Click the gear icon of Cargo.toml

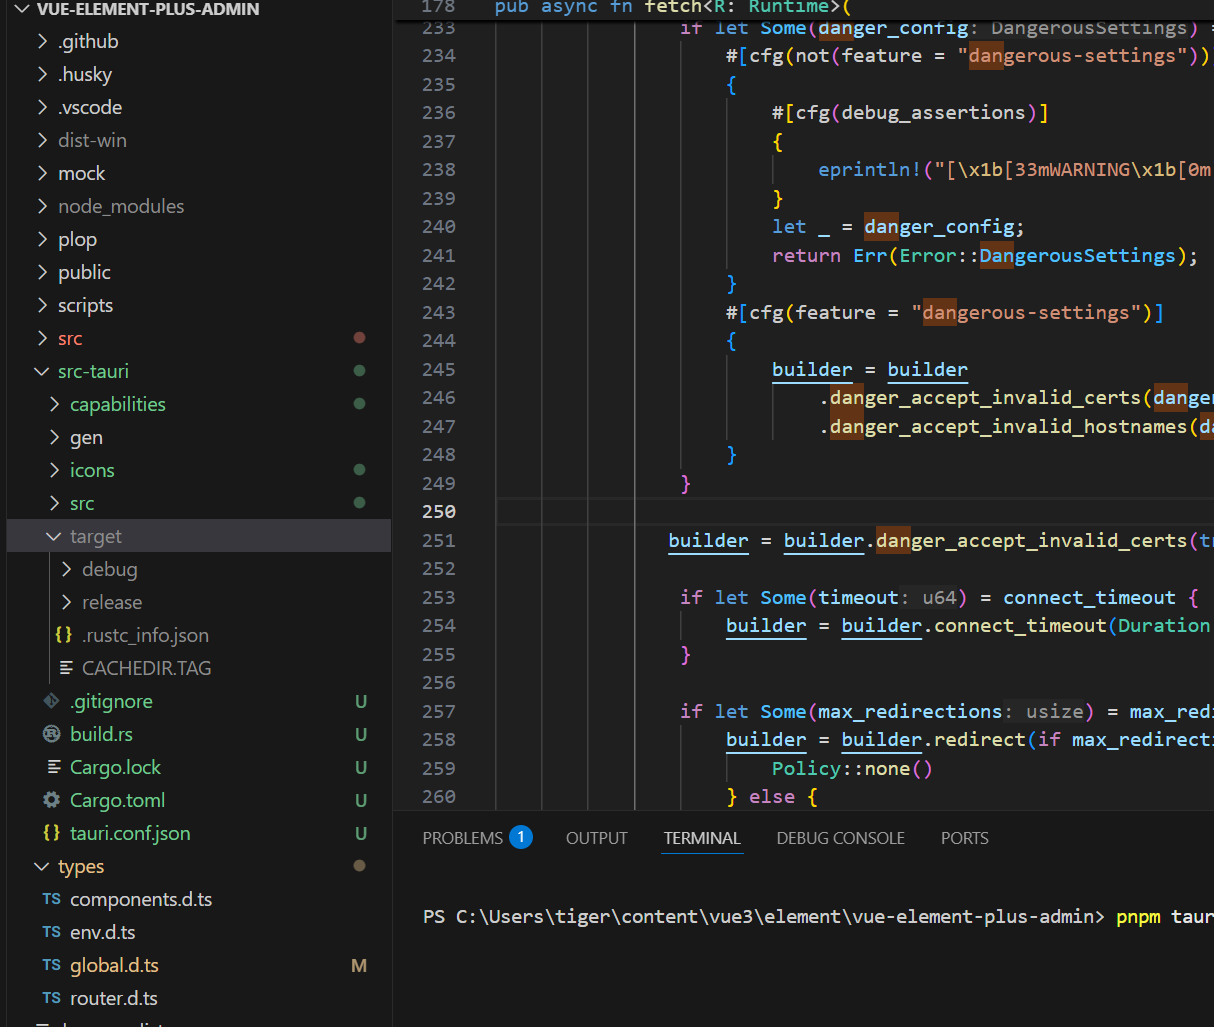tap(52, 800)
